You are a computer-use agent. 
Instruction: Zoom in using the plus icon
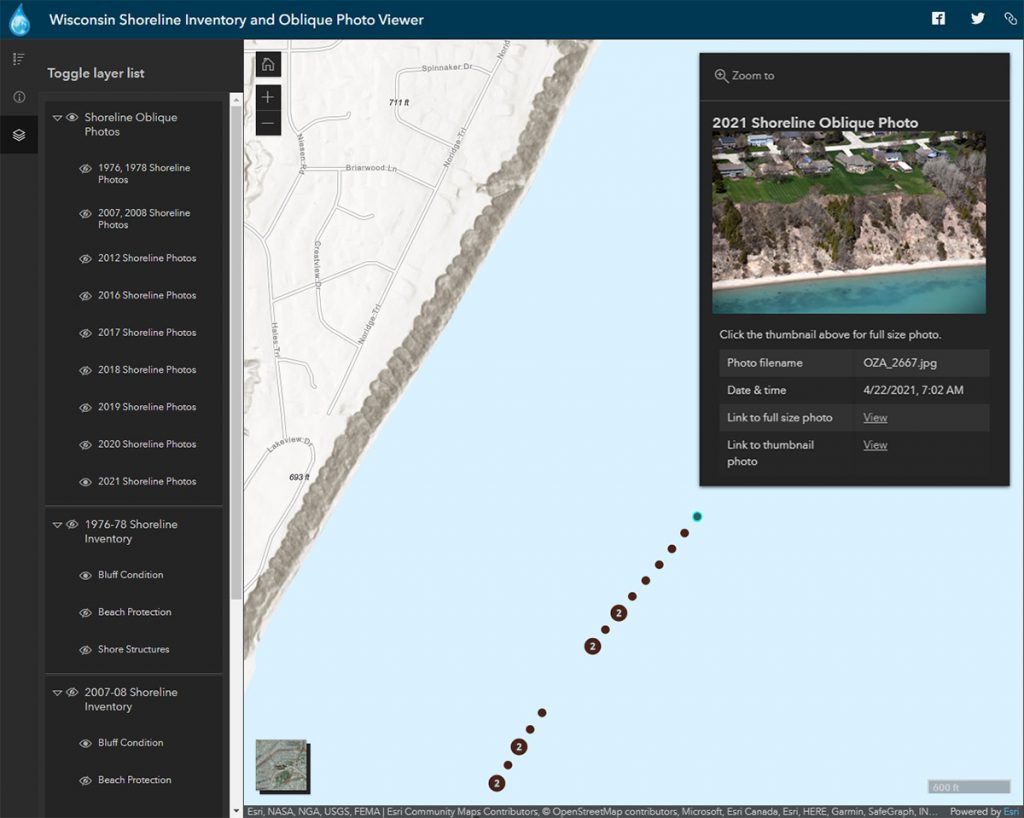[268, 98]
